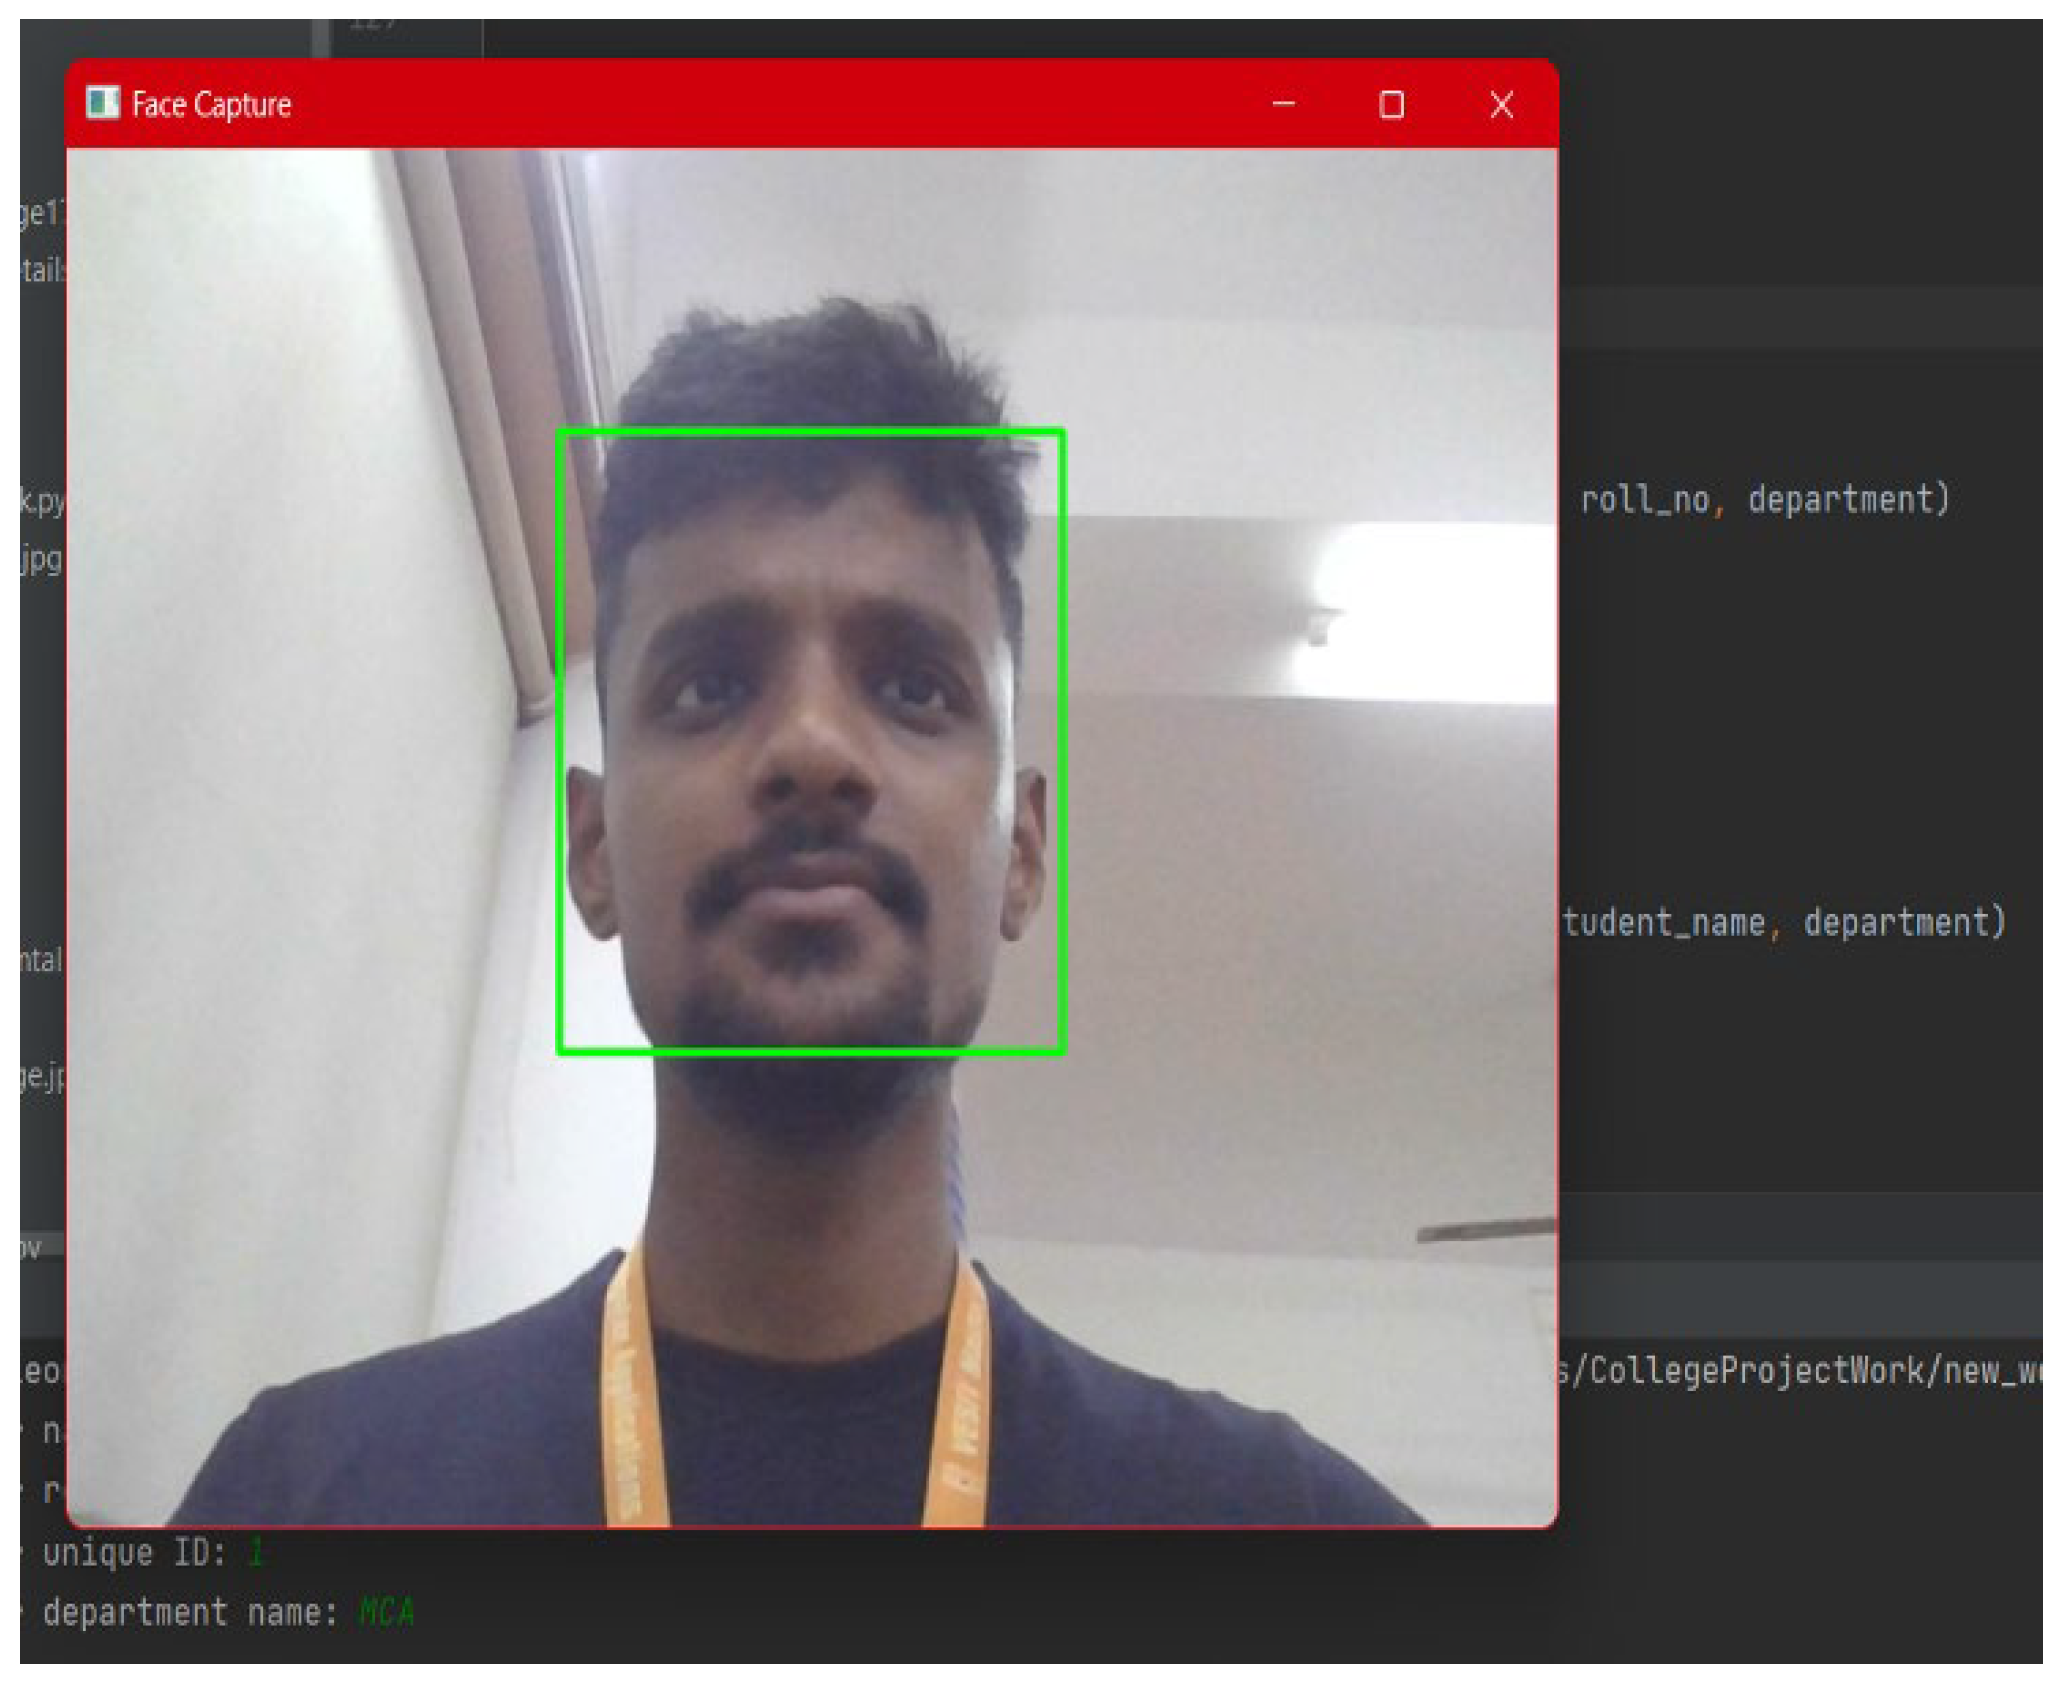The width and height of the screenshot is (2063, 1685).
Task: Click the Face Capture window icon
Action: 102,103
